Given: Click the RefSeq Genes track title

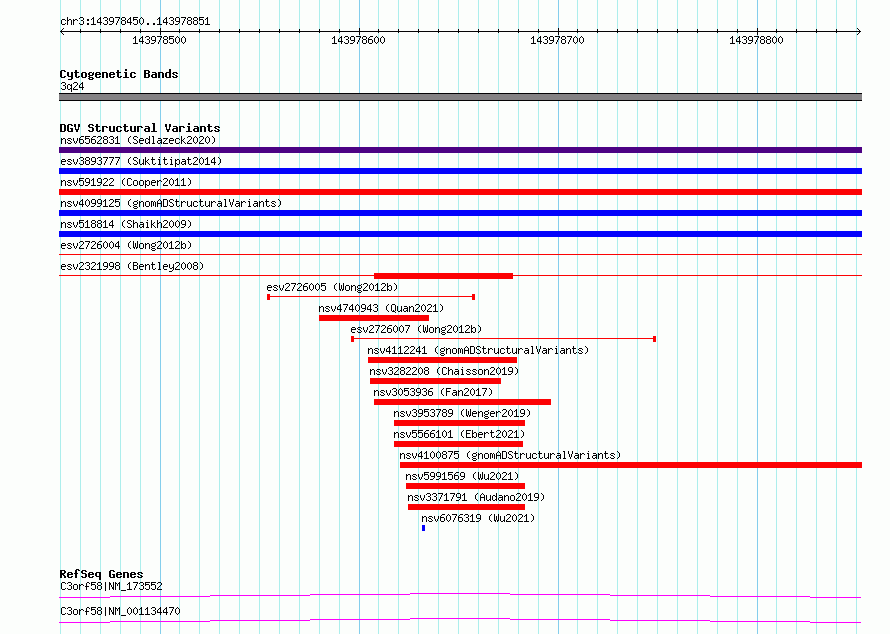Looking at the screenshot, I should click(x=101, y=574).
